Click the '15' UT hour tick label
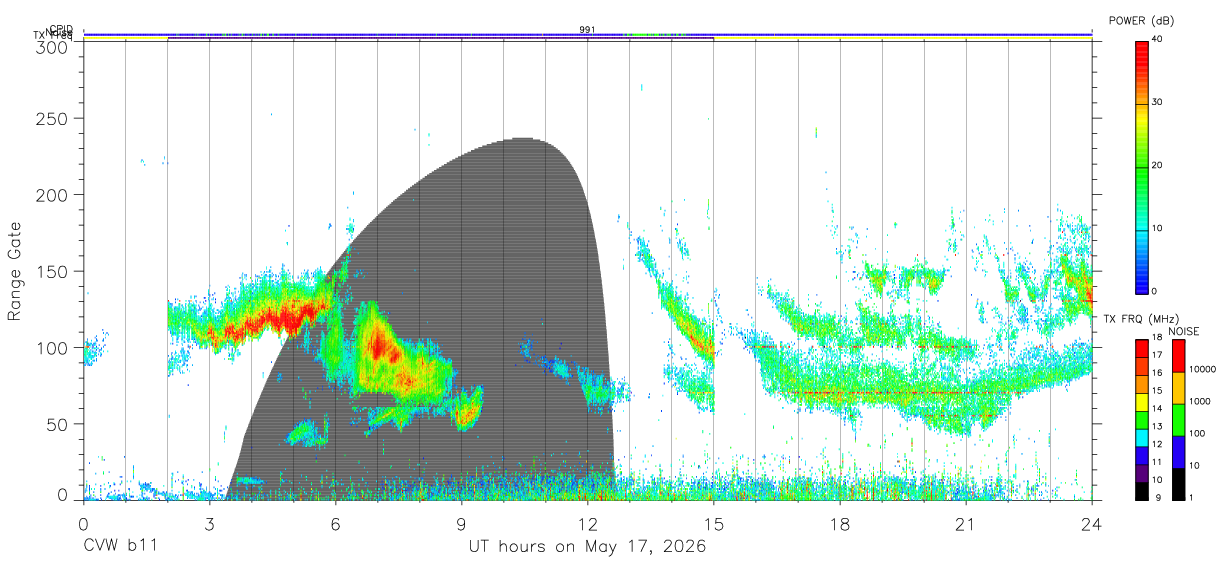1228x567 pixels. [713, 524]
